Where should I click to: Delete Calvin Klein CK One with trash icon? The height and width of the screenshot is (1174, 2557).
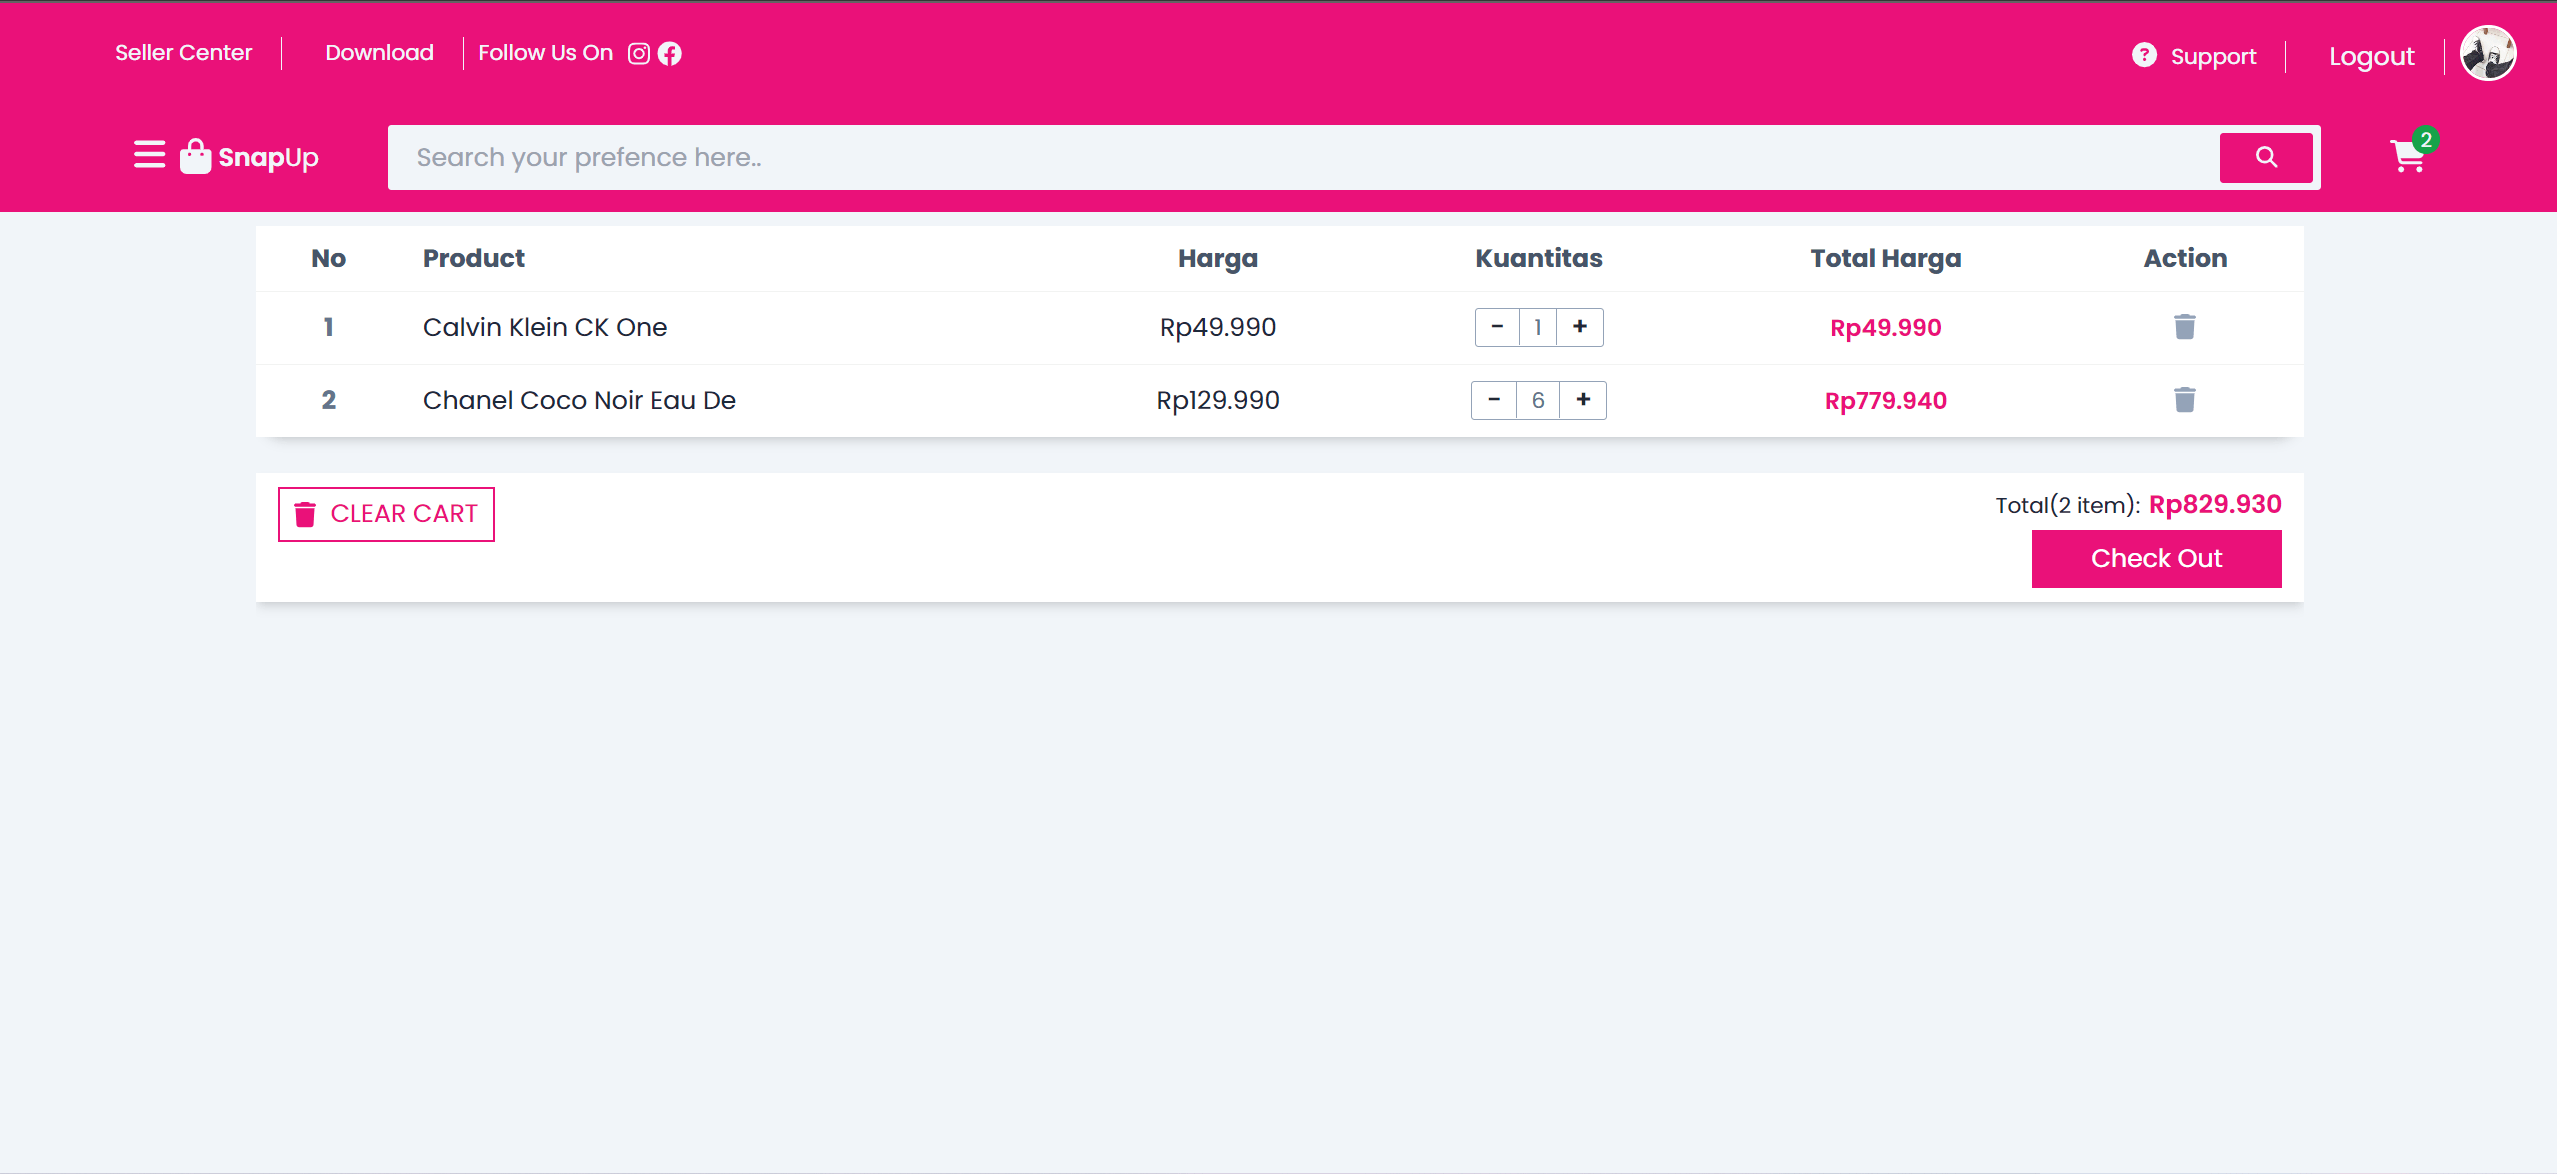[2185, 327]
